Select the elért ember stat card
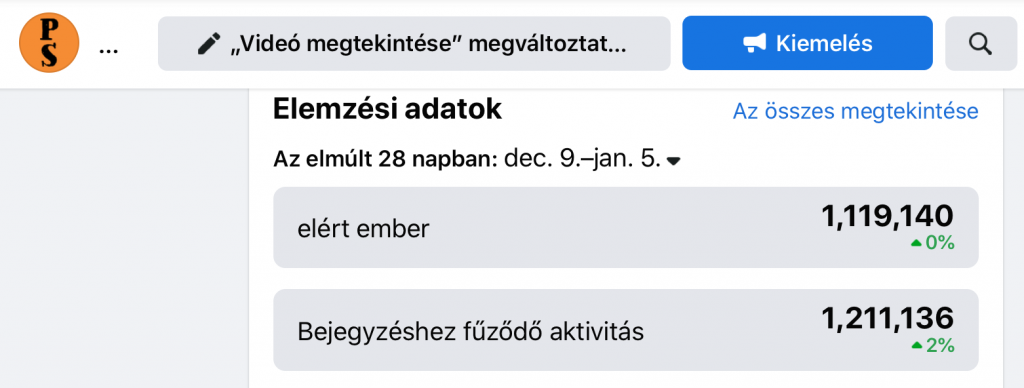 point(626,227)
